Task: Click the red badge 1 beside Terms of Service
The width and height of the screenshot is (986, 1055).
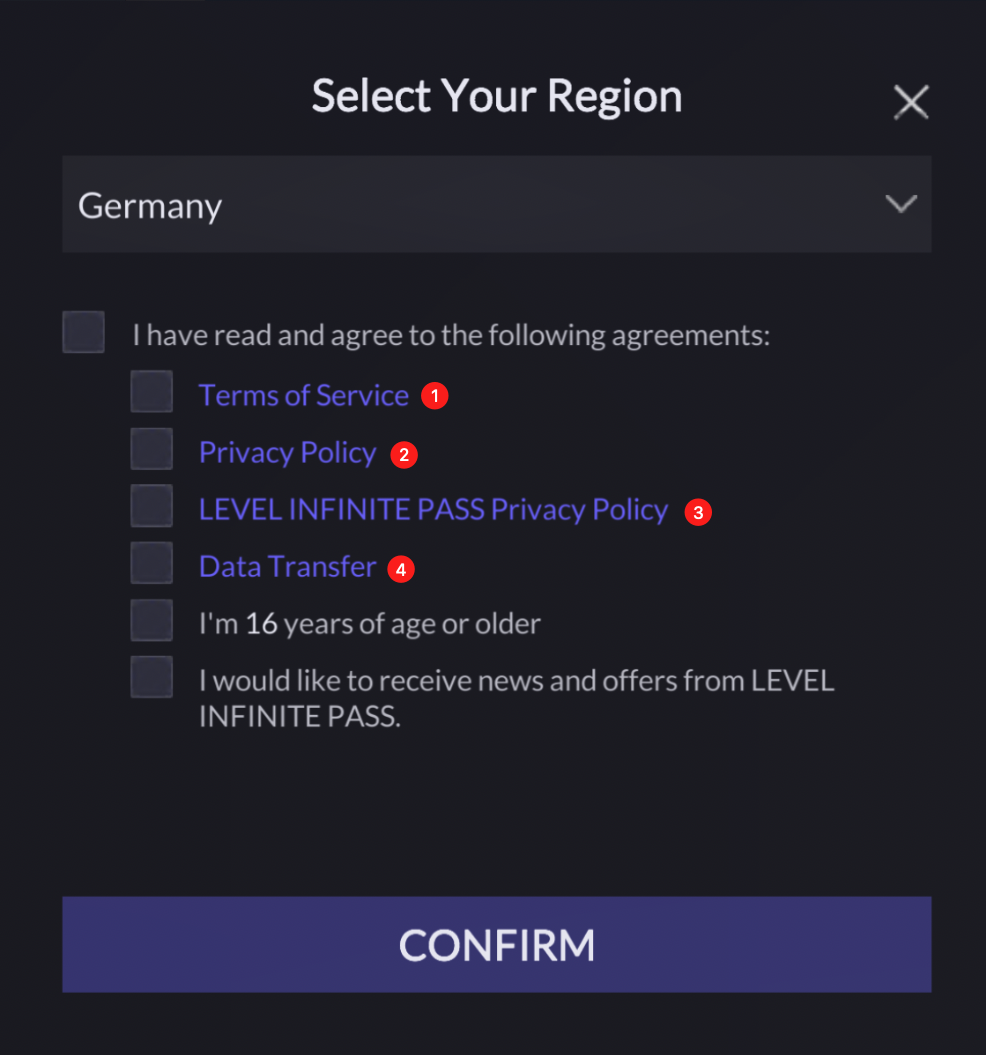Action: click(435, 396)
